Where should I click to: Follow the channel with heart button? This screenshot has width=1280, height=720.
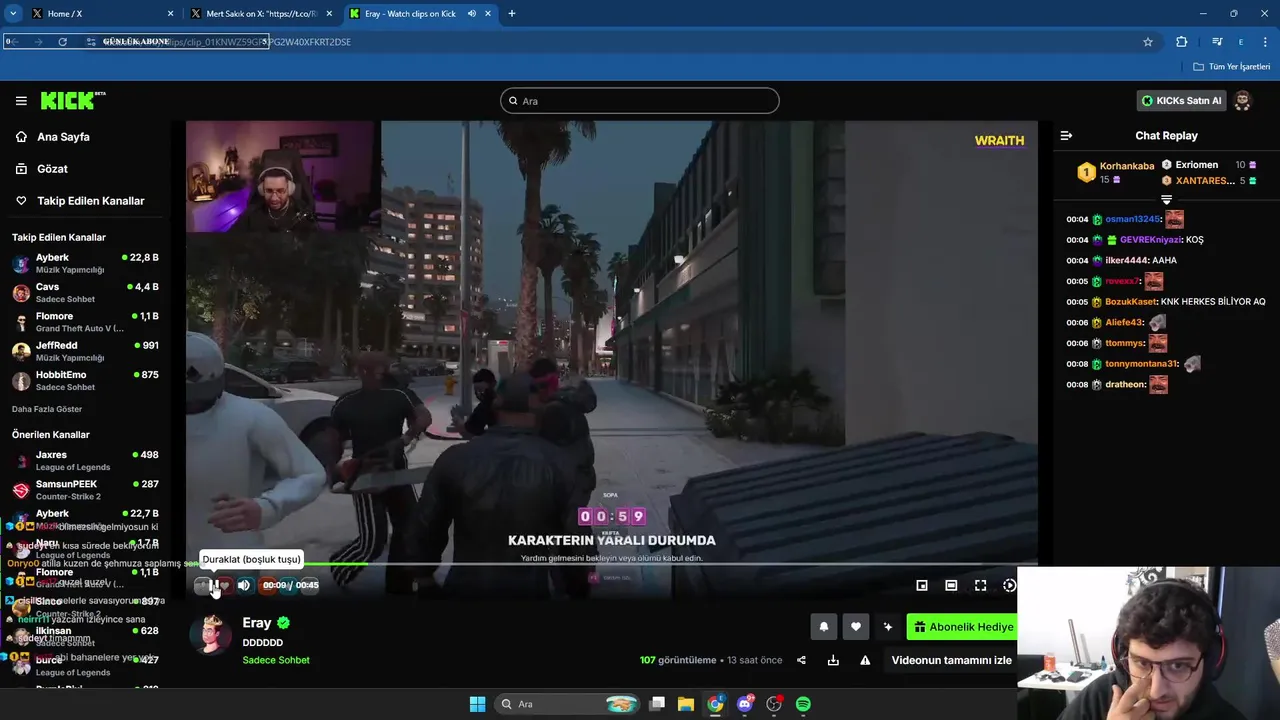point(856,627)
